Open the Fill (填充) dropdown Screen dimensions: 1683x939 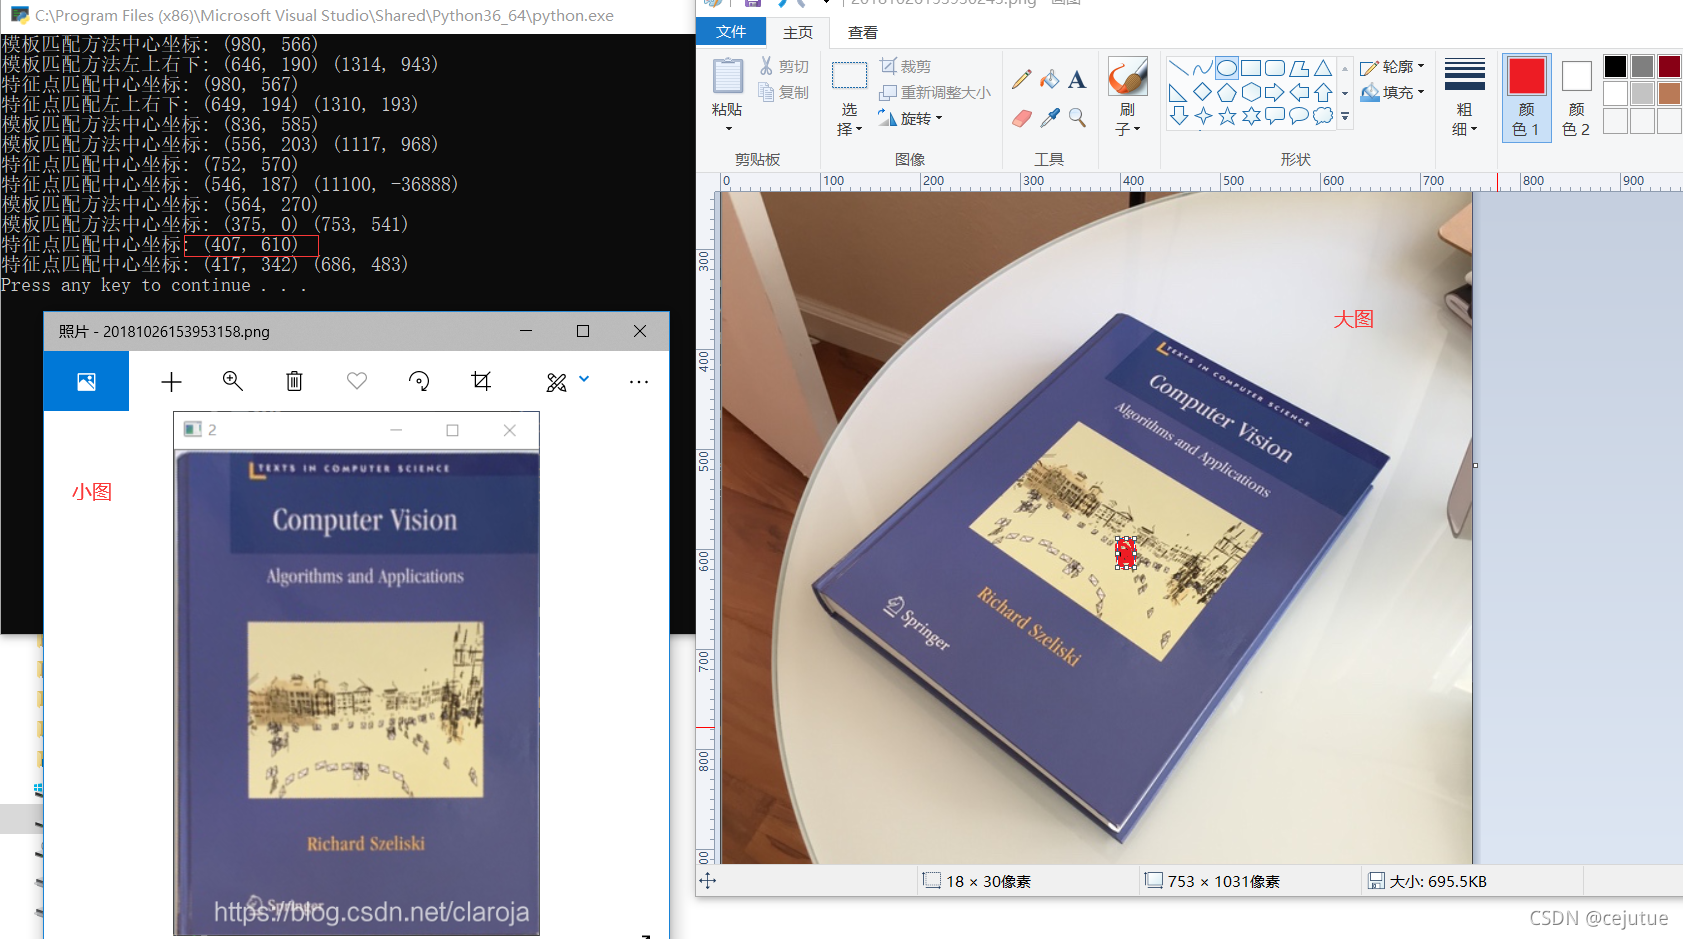tap(1392, 92)
